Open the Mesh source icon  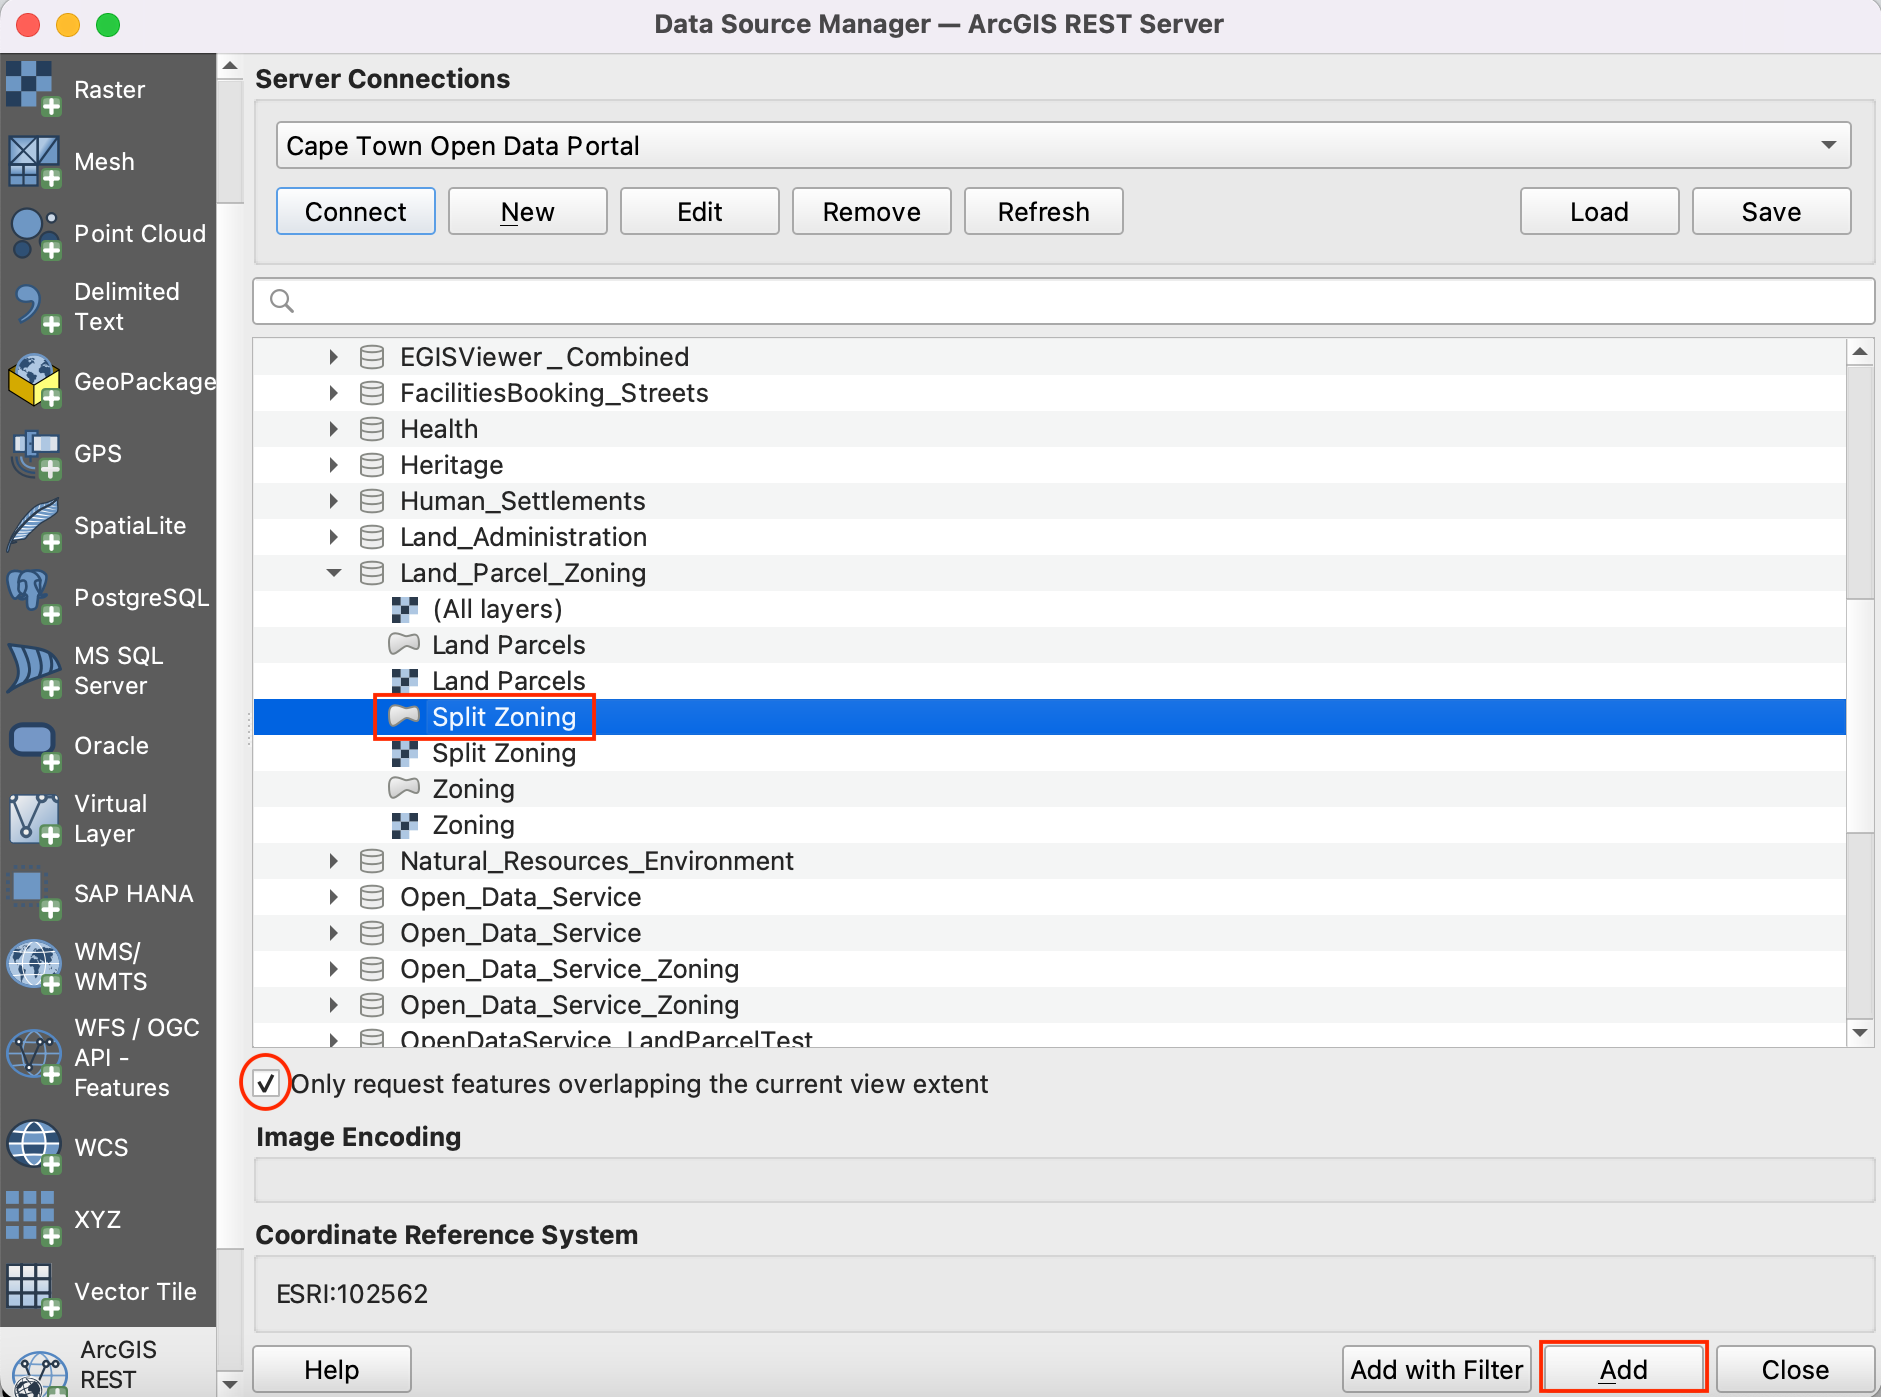click(x=33, y=161)
